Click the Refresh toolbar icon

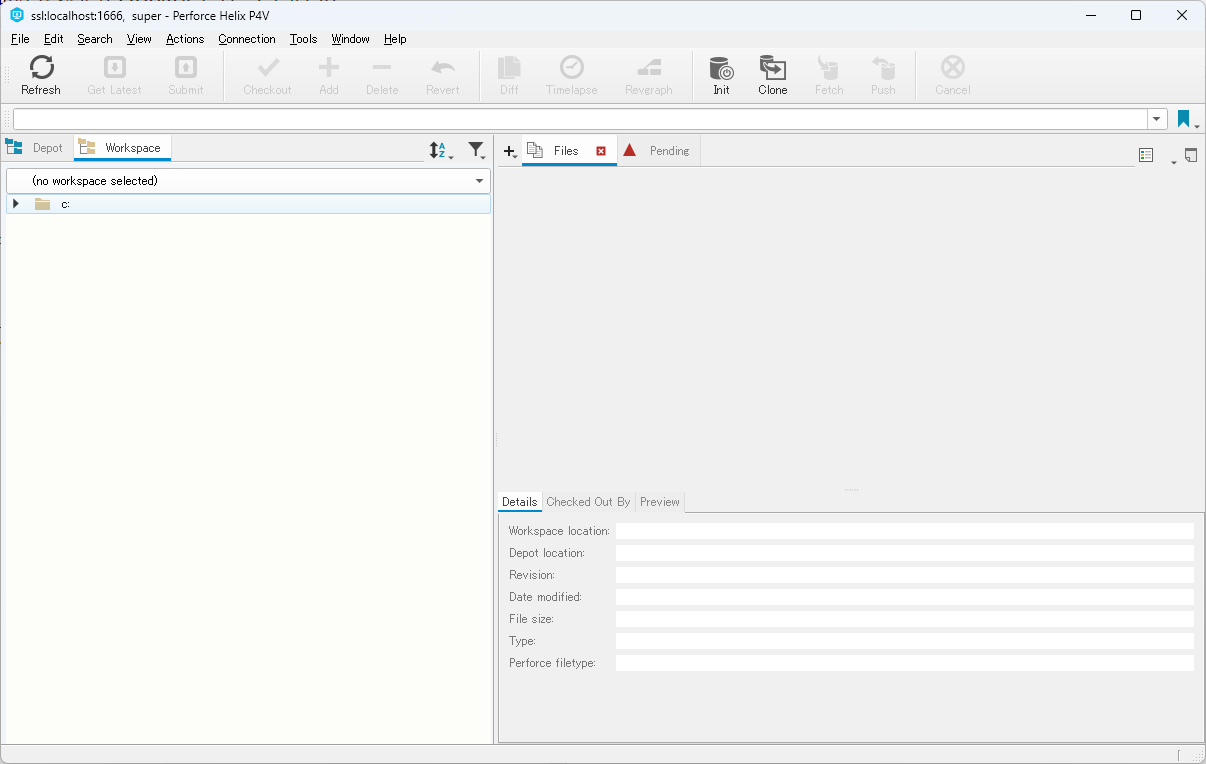[x=41, y=67]
